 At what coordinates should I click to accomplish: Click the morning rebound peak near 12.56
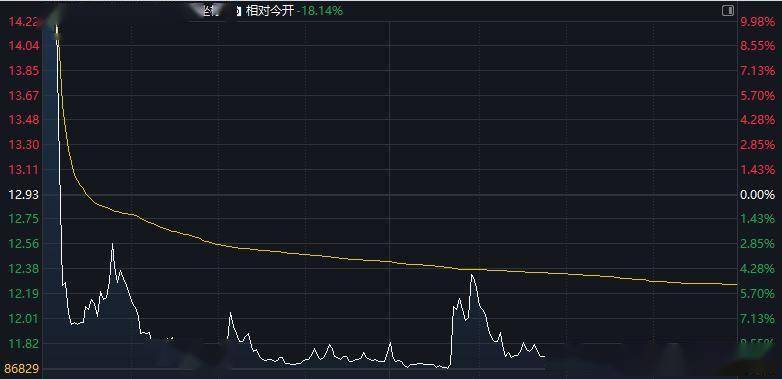click(x=112, y=244)
